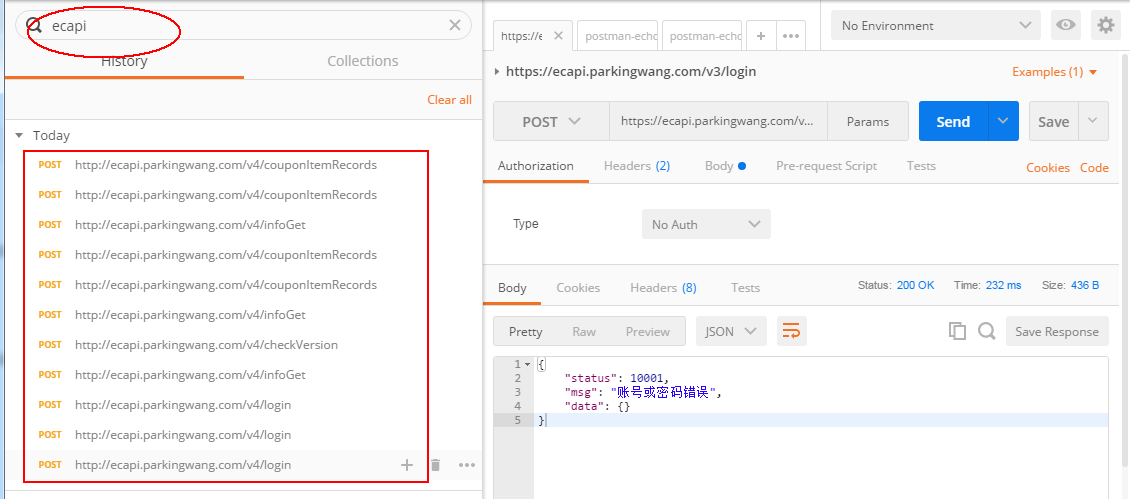The width and height of the screenshot is (1130, 499).
Task: Fold the JSON at line 1
Action: [x=528, y=364]
